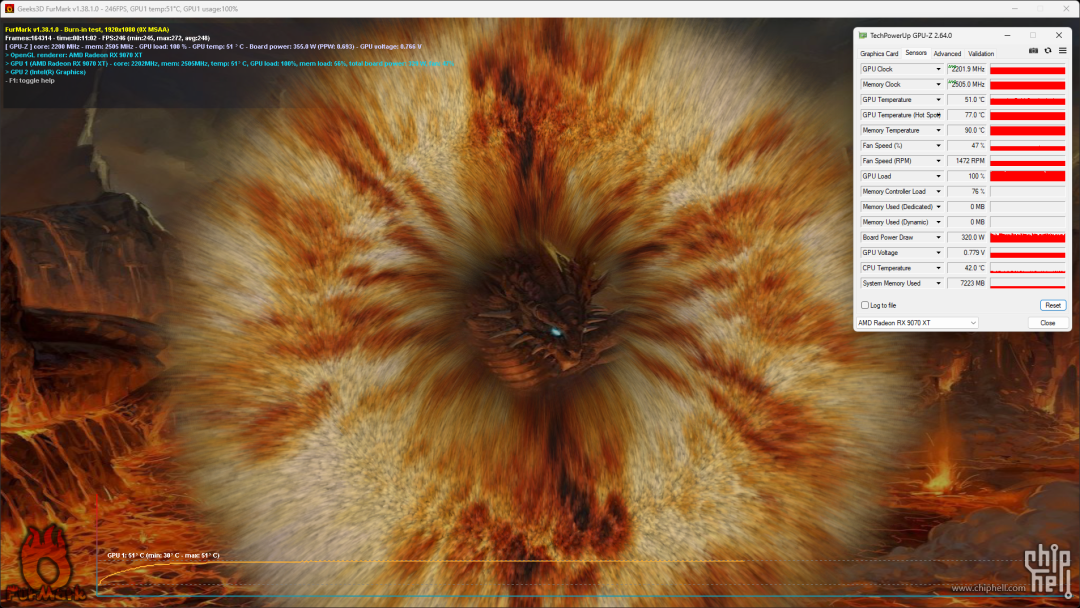Click the 320.0 W board power value
This screenshot has height=608, width=1080.
coord(966,238)
